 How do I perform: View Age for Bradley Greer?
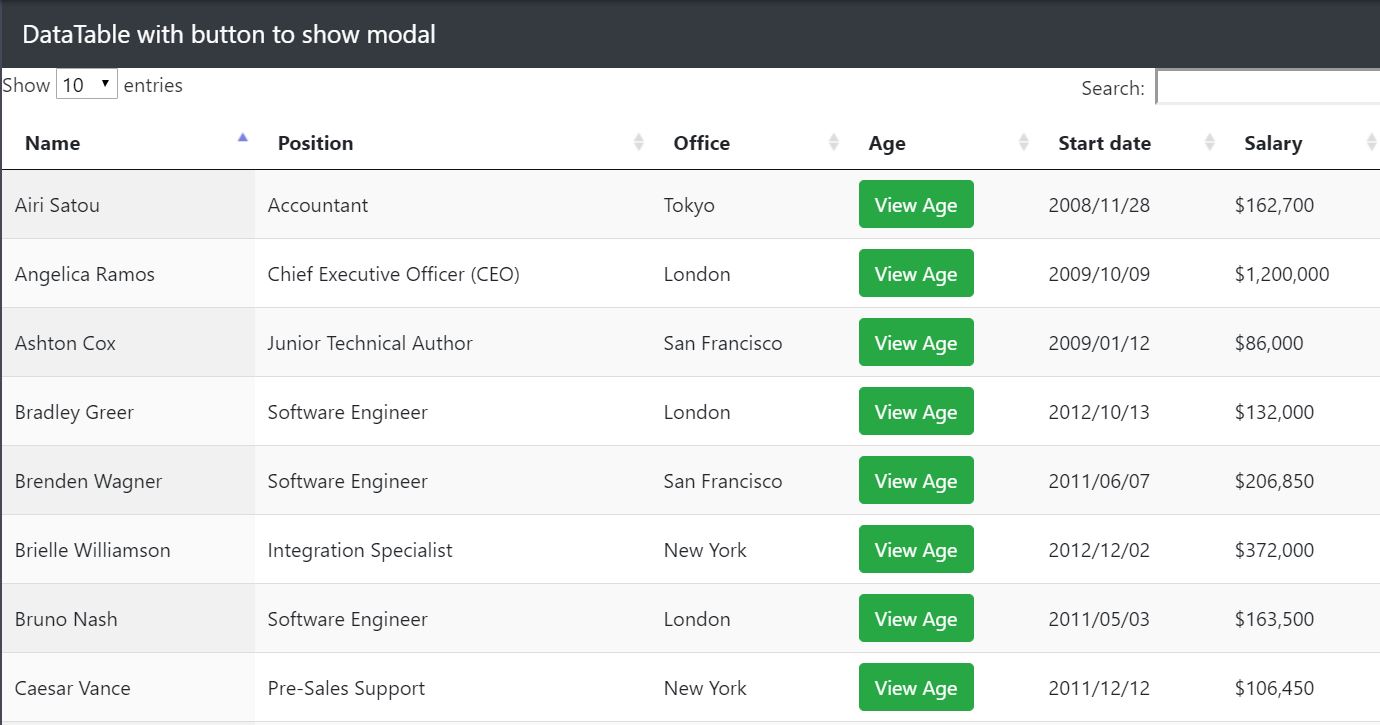pos(916,411)
